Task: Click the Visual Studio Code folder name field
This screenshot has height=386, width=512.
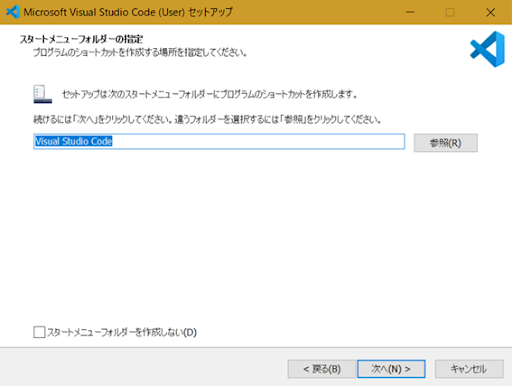Action: pos(219,141)
